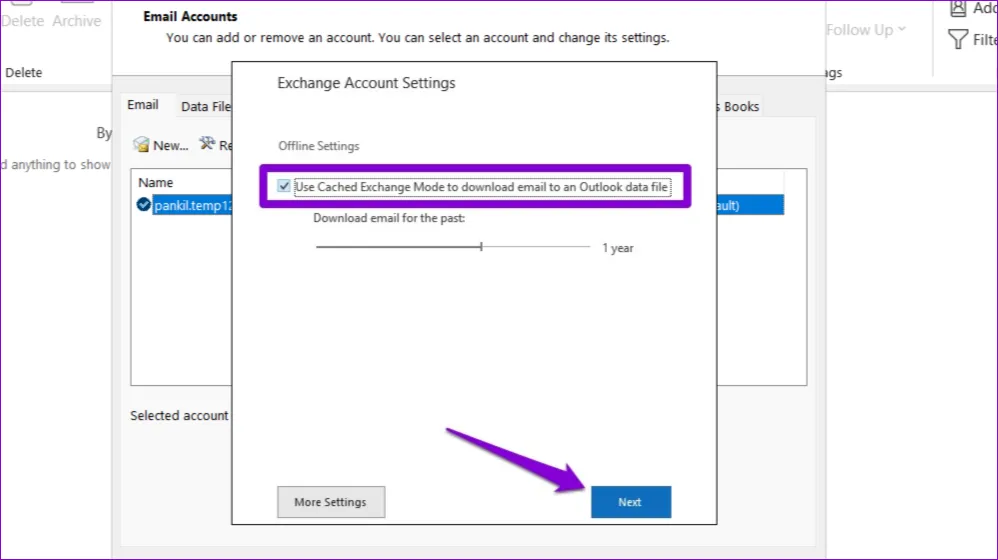Switch to the Email tab
998x560 pixels.
pyautogui.click(x=143, y=105)
